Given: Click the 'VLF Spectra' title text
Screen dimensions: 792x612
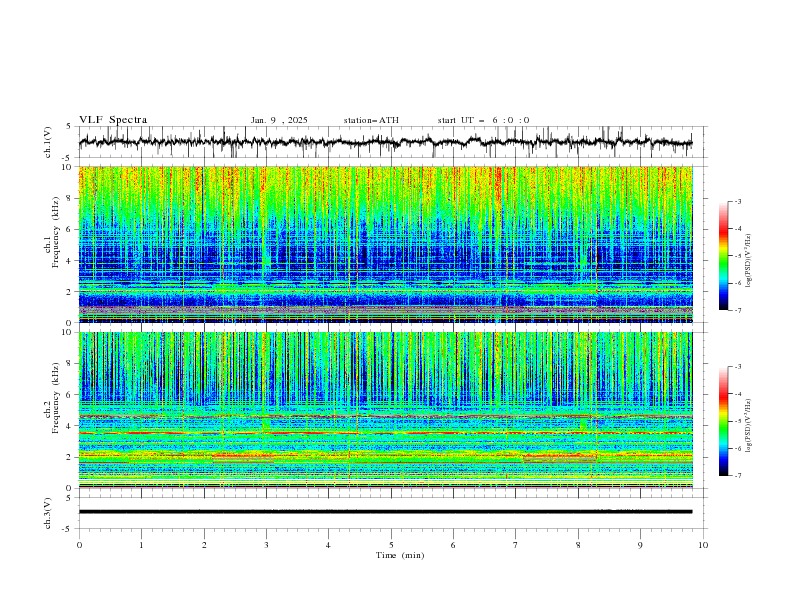Looking at the screenshot, I should [x=113, y=120].
